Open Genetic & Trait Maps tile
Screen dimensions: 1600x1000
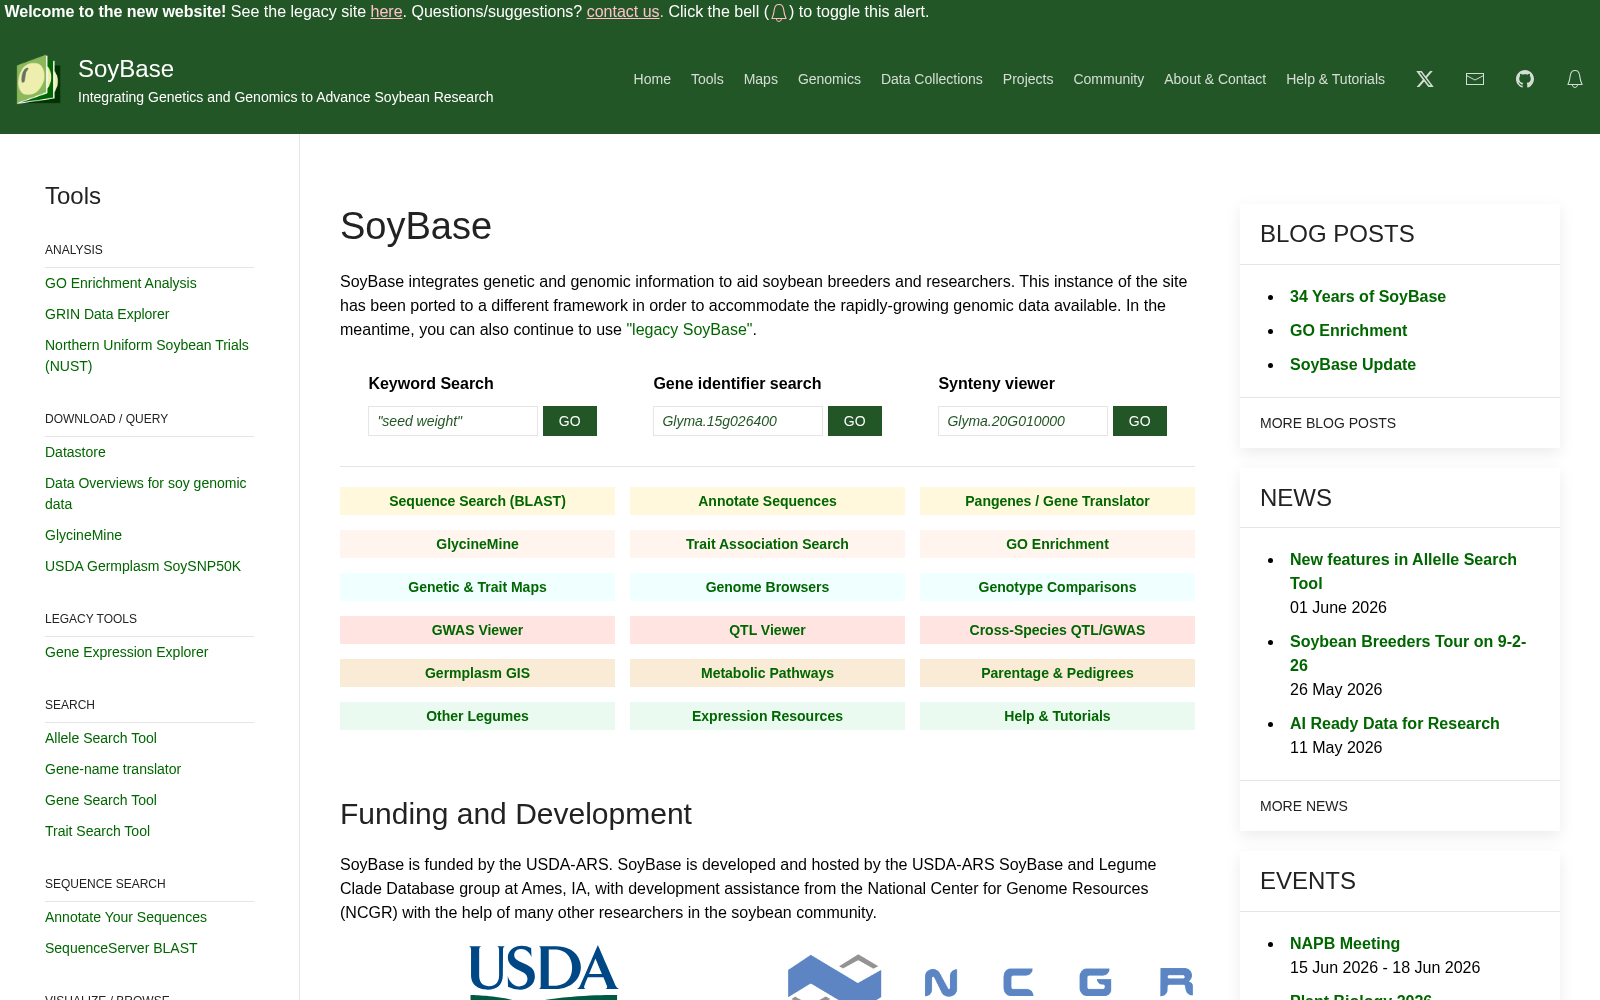tap(477, 587)
